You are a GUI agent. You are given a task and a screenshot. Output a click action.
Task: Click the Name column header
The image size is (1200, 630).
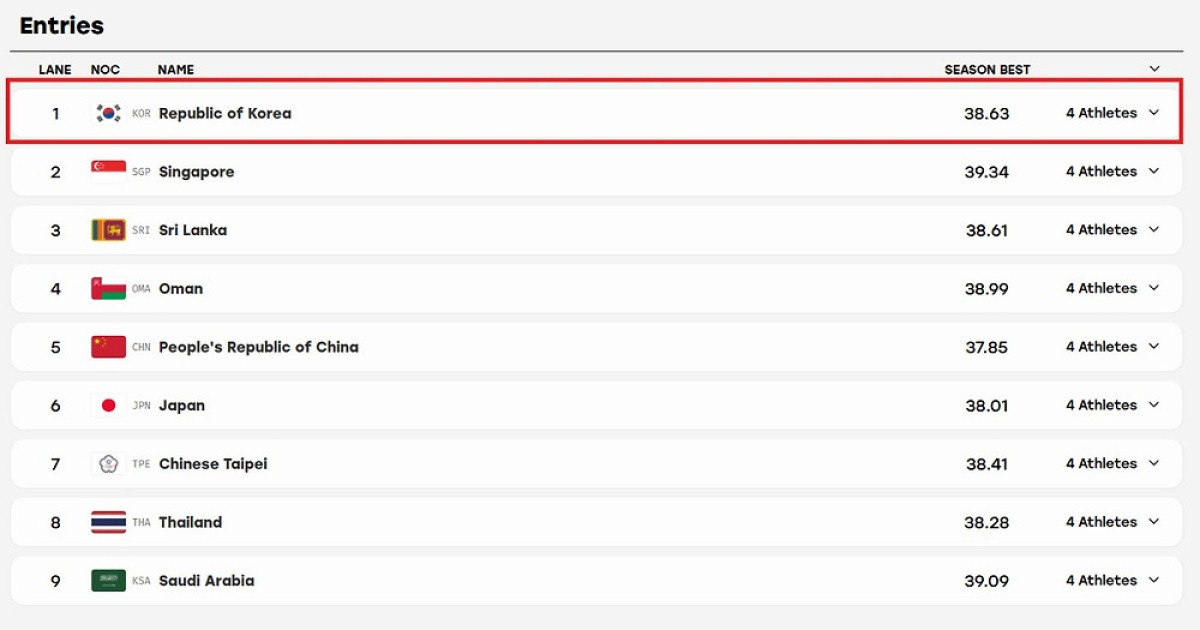click(x=176, y=69)
